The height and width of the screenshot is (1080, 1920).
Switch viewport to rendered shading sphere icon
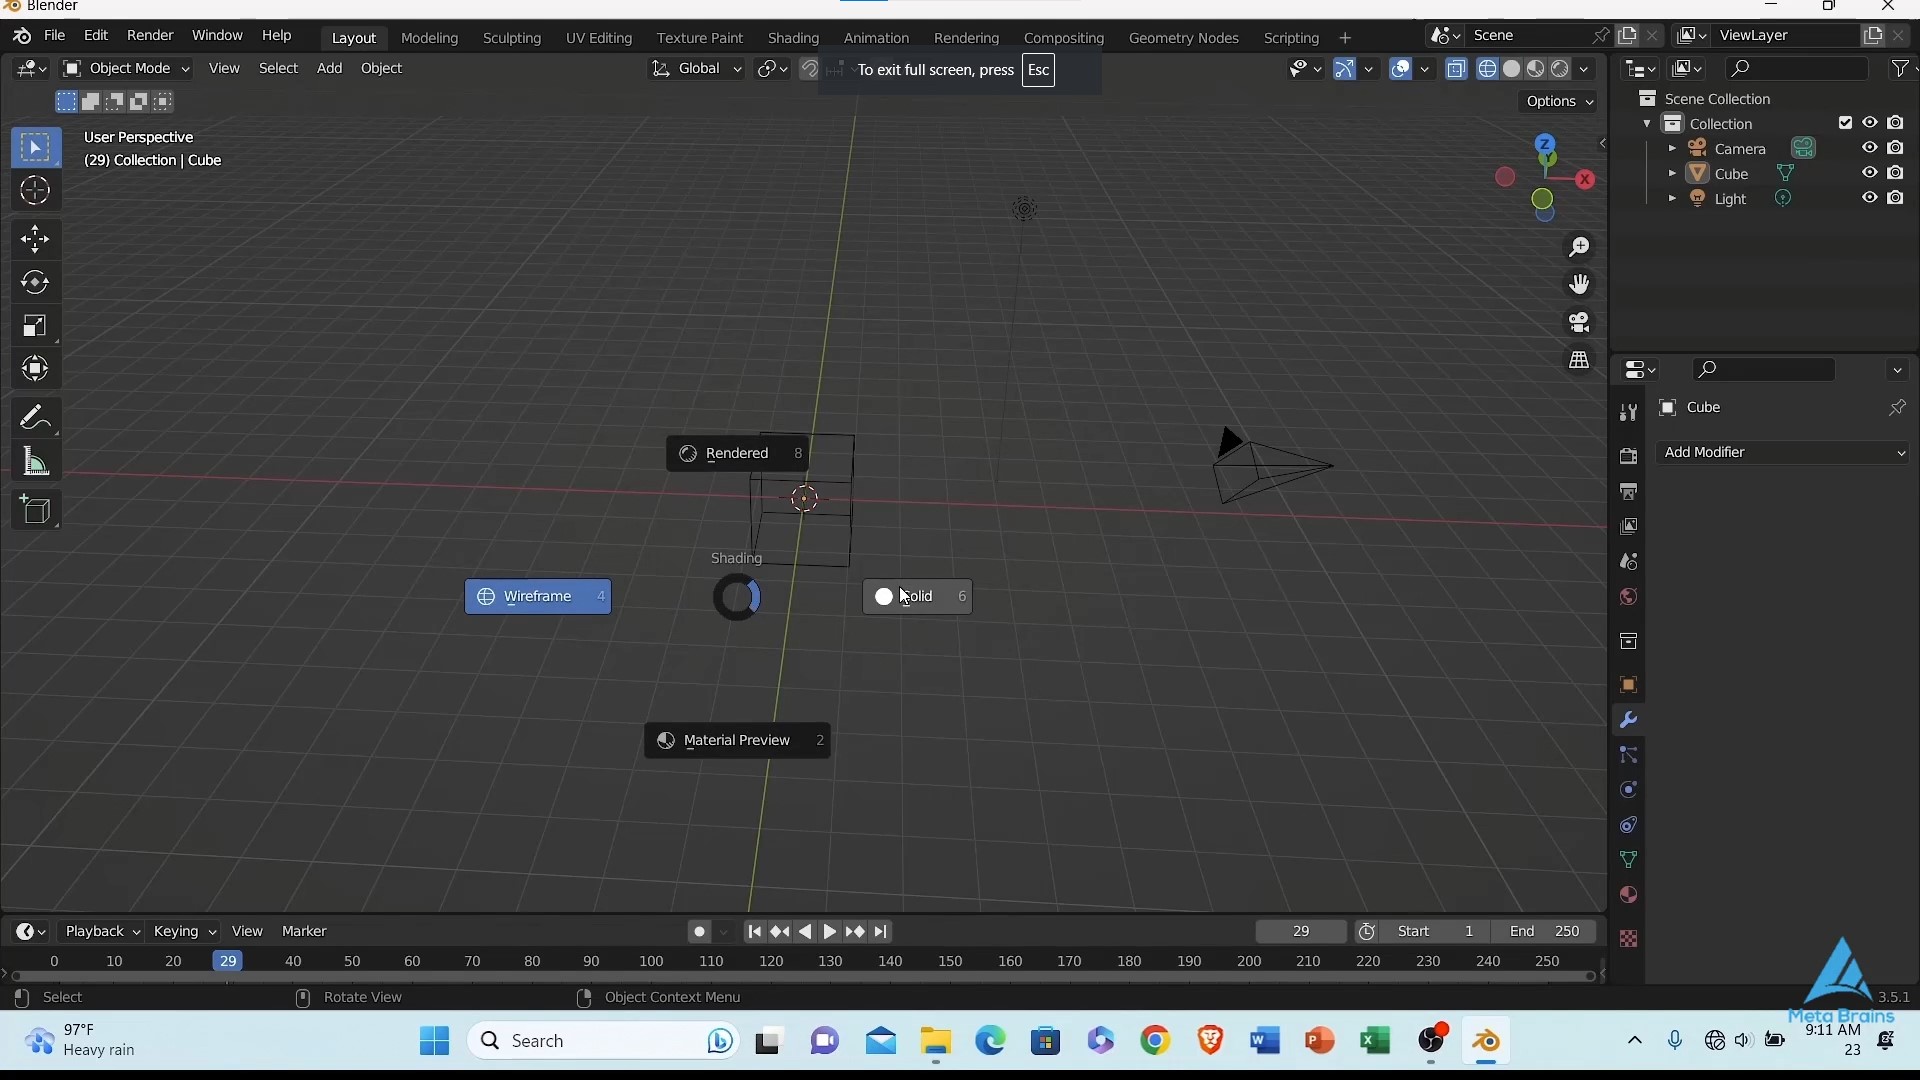1559,68
